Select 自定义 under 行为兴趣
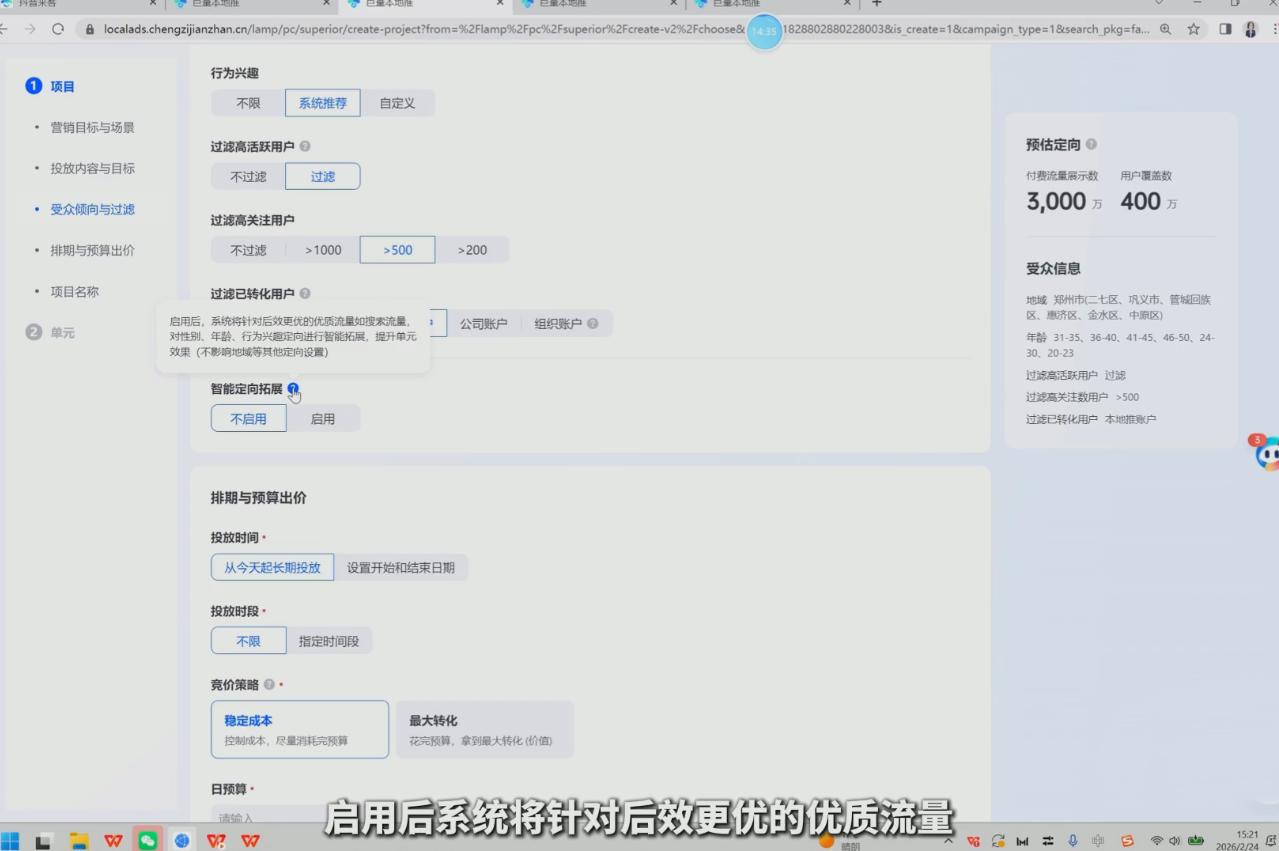This screenshot has width=1279, height=851. [x=398, y=102]
